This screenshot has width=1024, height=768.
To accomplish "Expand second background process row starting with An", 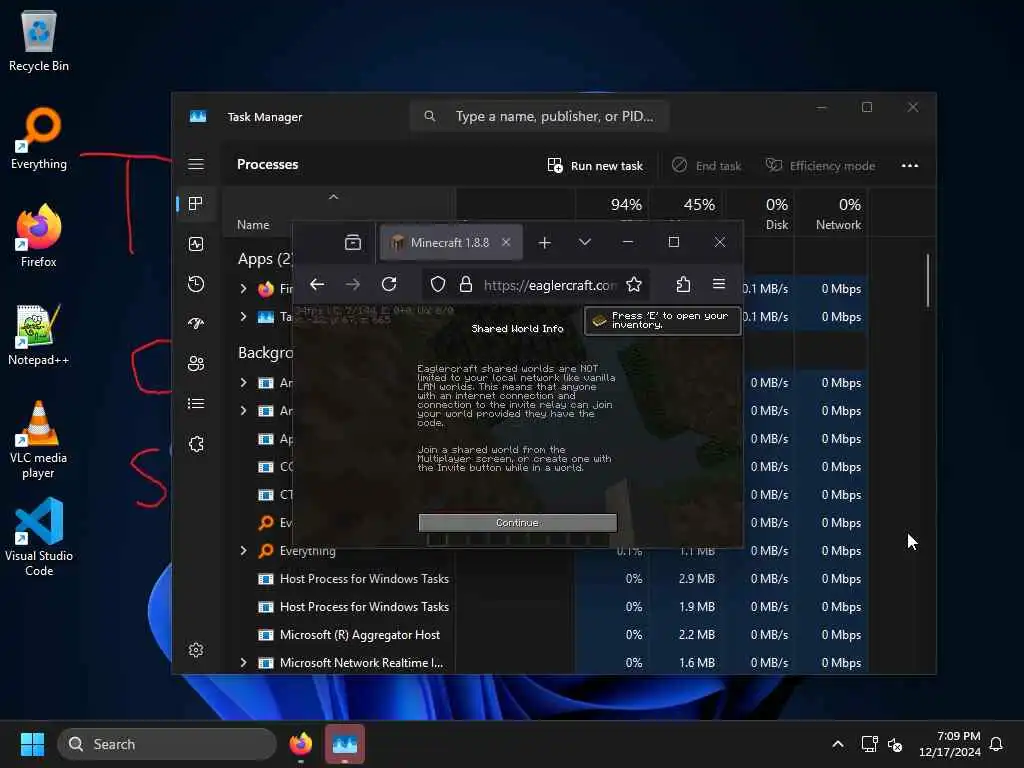I will (x=244, y=411).
